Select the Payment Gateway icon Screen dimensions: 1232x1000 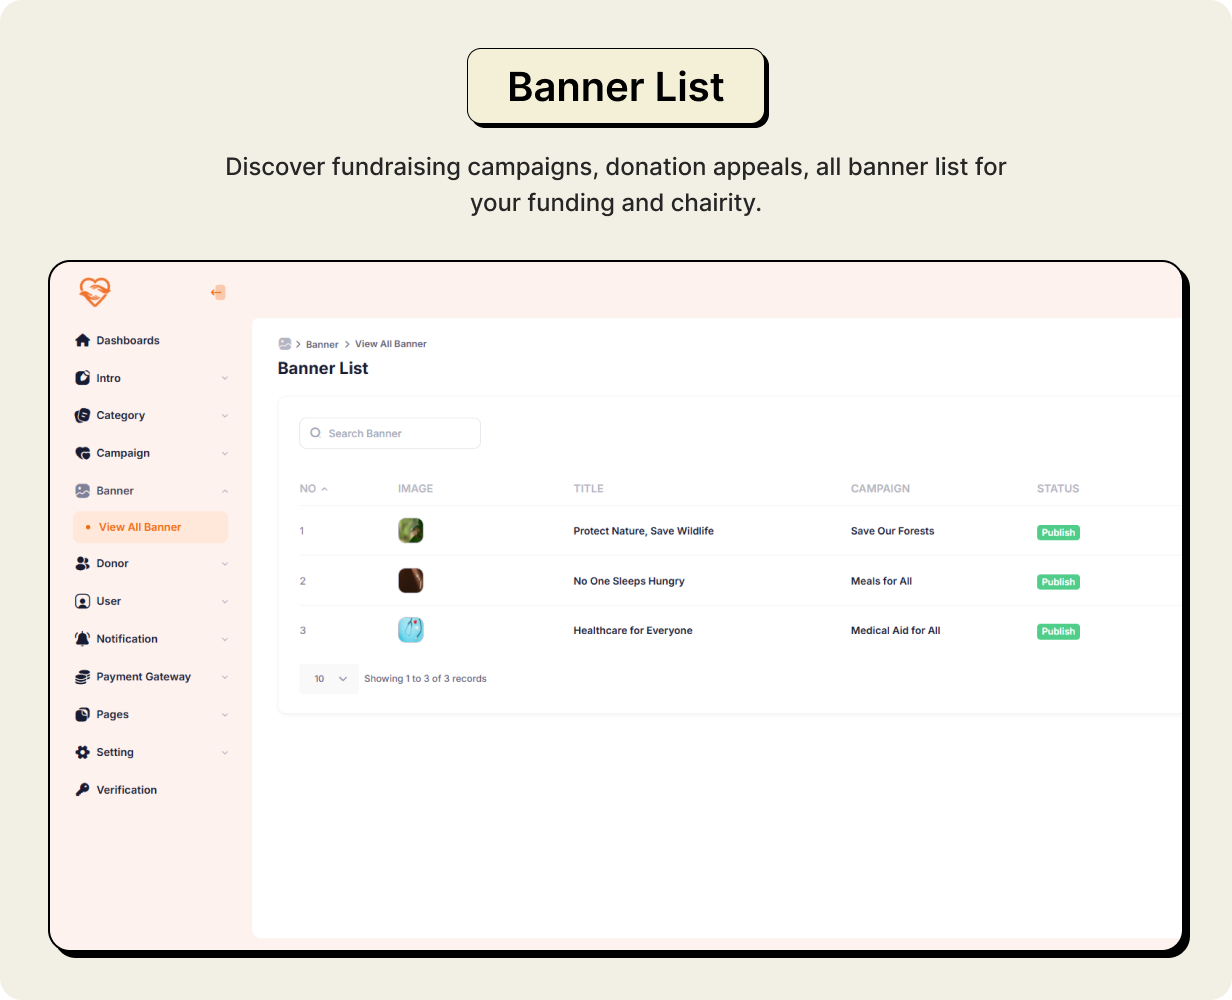click(x=82, y=676)
